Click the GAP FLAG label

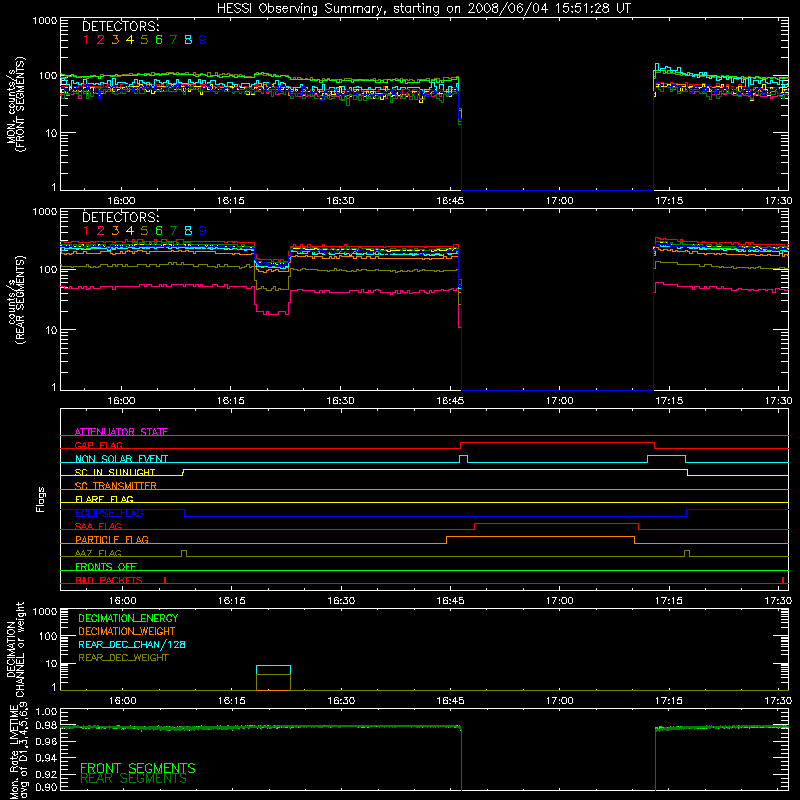(x=98, y=445)
